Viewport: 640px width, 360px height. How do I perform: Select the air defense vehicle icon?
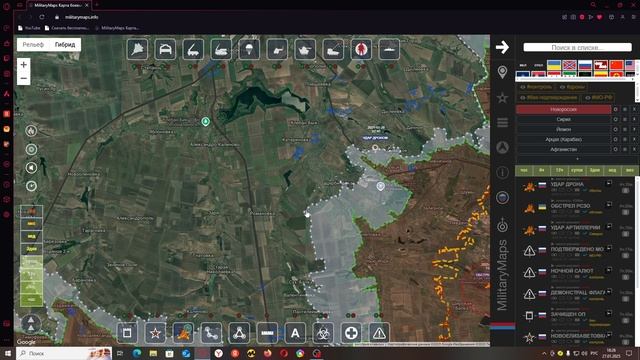click(x=221, y=49)
